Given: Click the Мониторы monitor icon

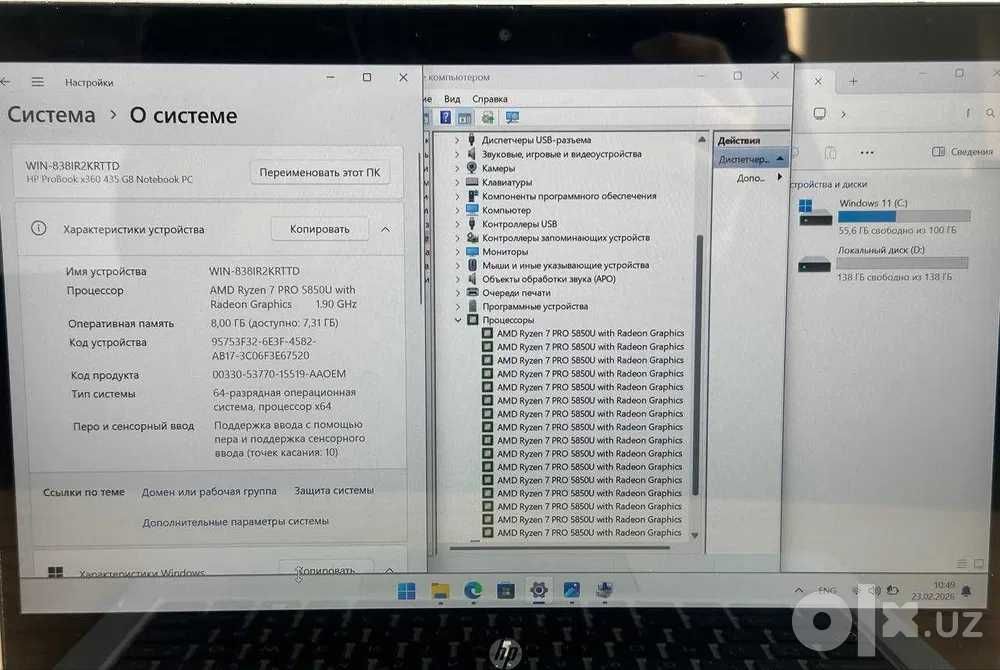Looking at the screenshot, I should point(473,251).
